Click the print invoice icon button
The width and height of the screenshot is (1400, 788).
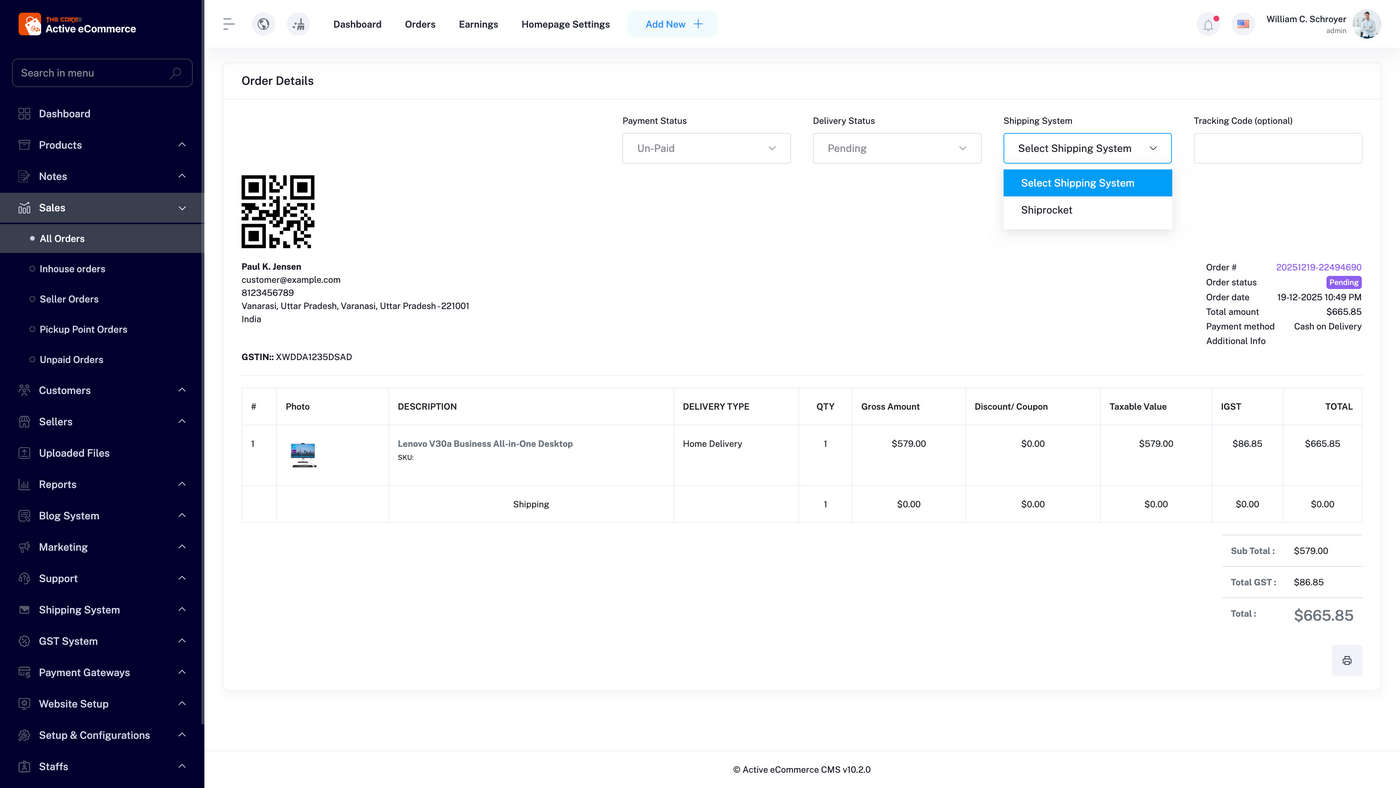point(1347,660)
